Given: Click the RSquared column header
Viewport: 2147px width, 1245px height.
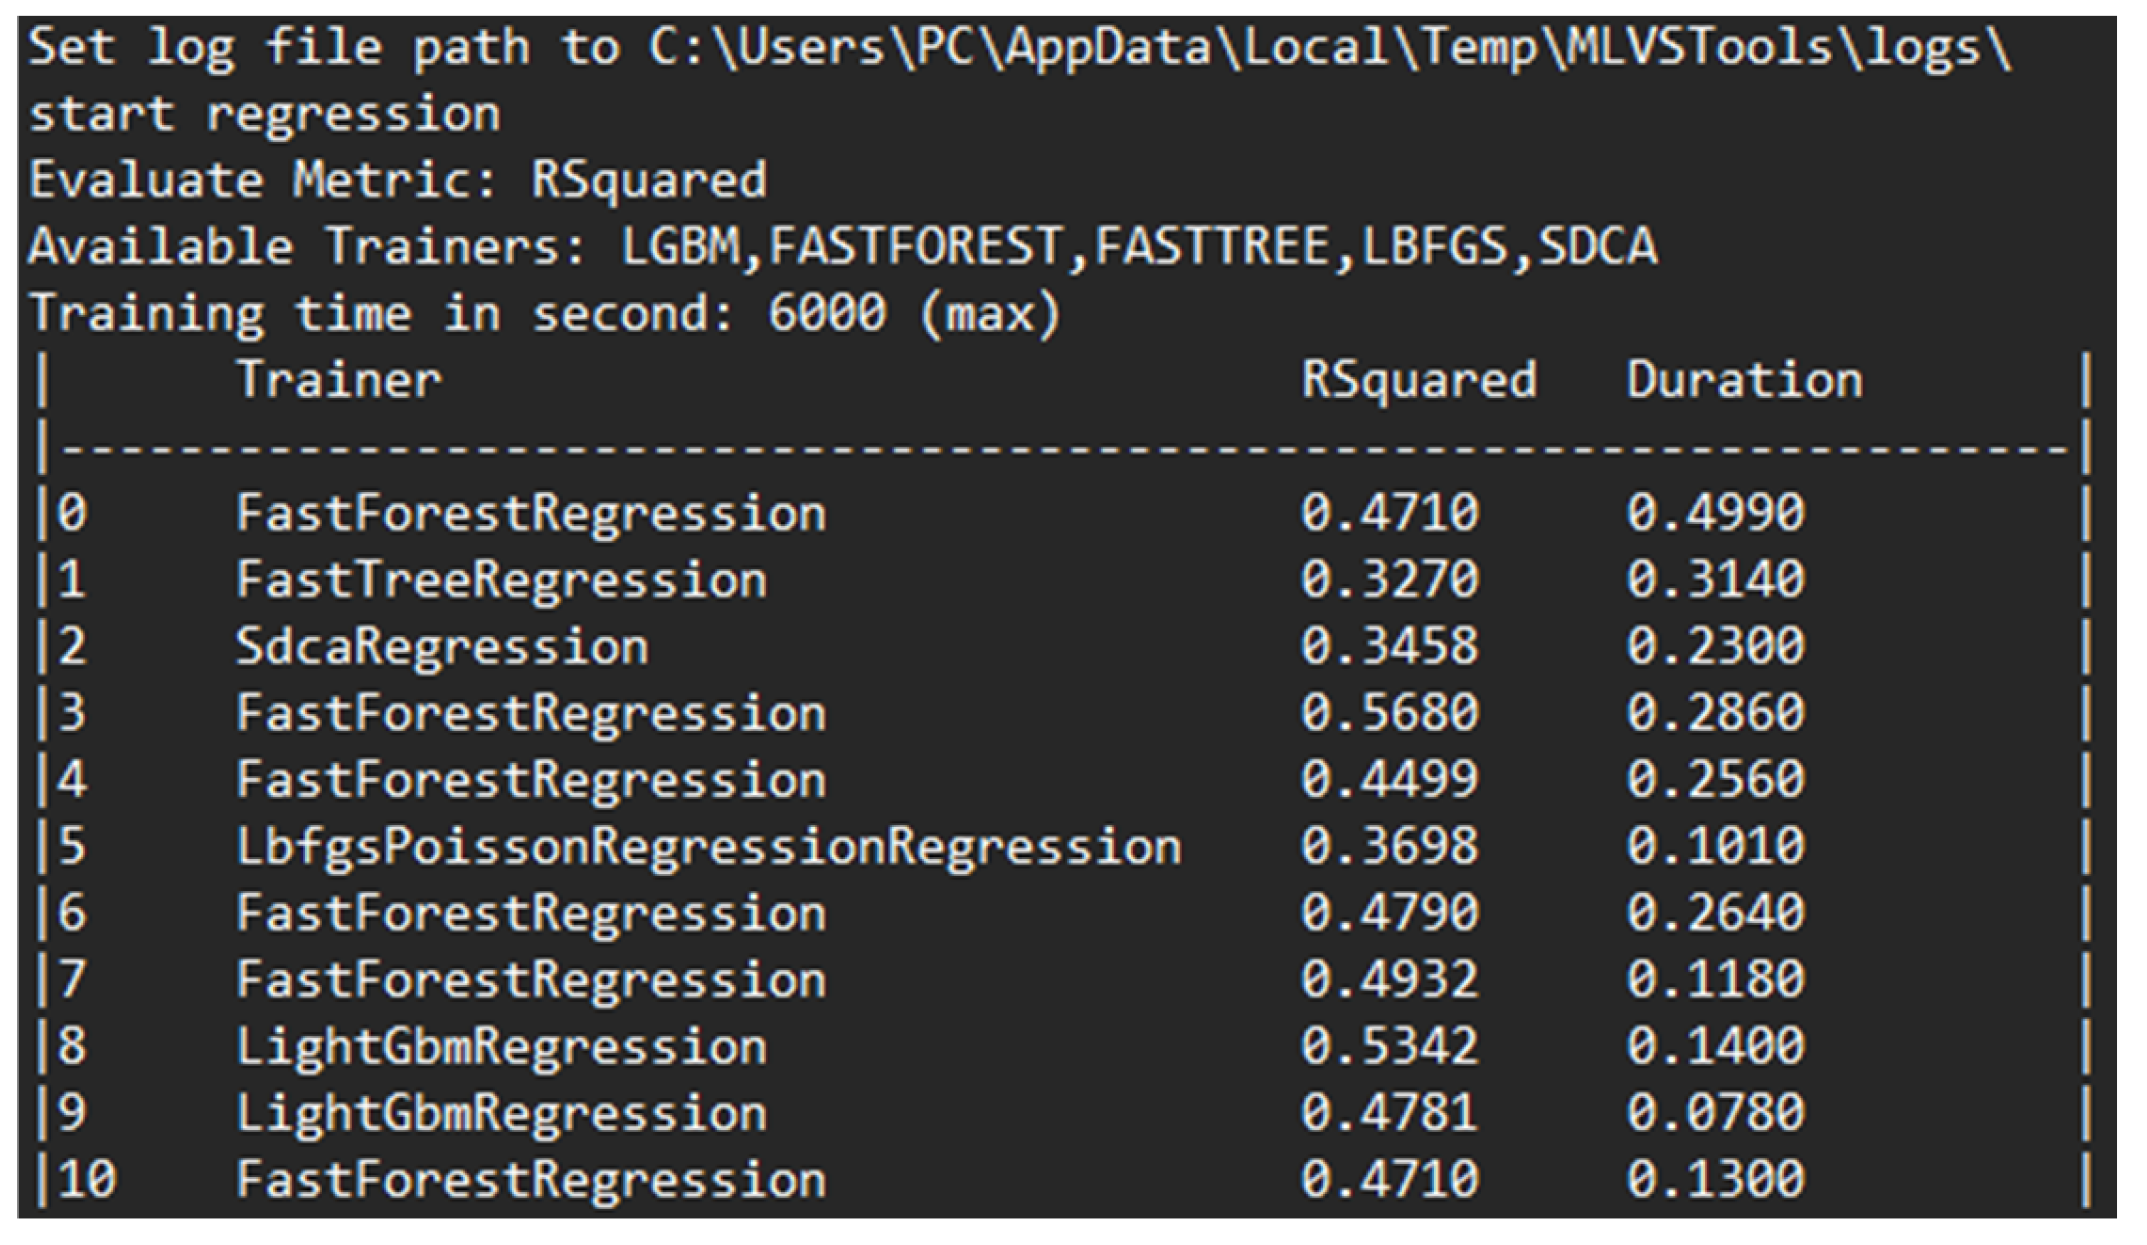Looking at the screenshot, I should (x=1418, y=381).
